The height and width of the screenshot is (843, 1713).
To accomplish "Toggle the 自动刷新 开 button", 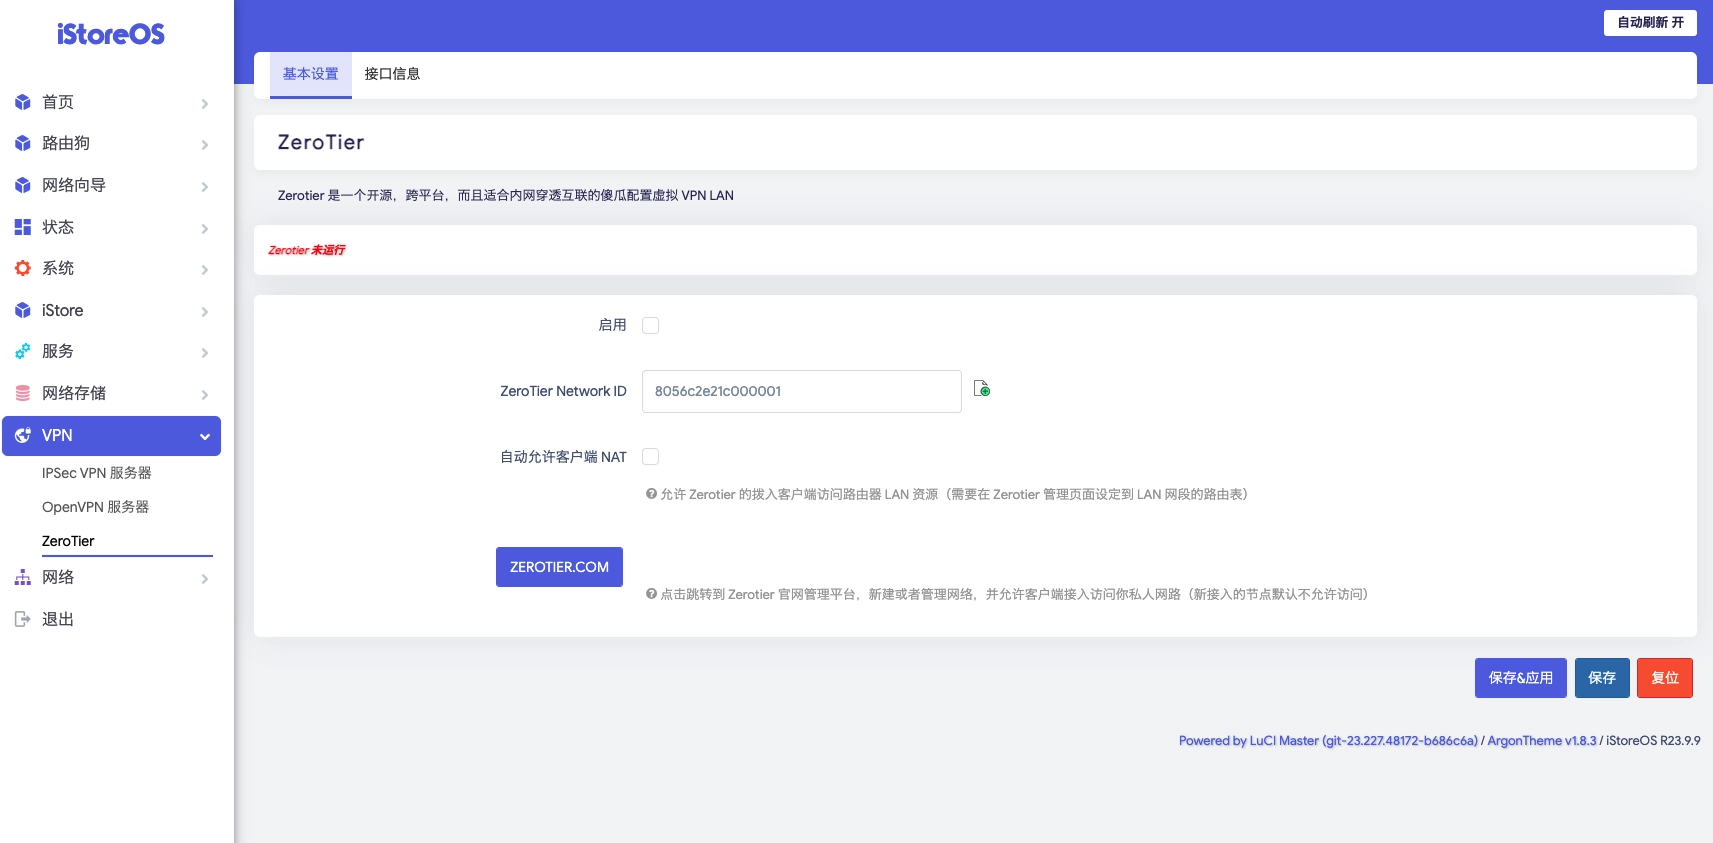I will (1650, 22).
